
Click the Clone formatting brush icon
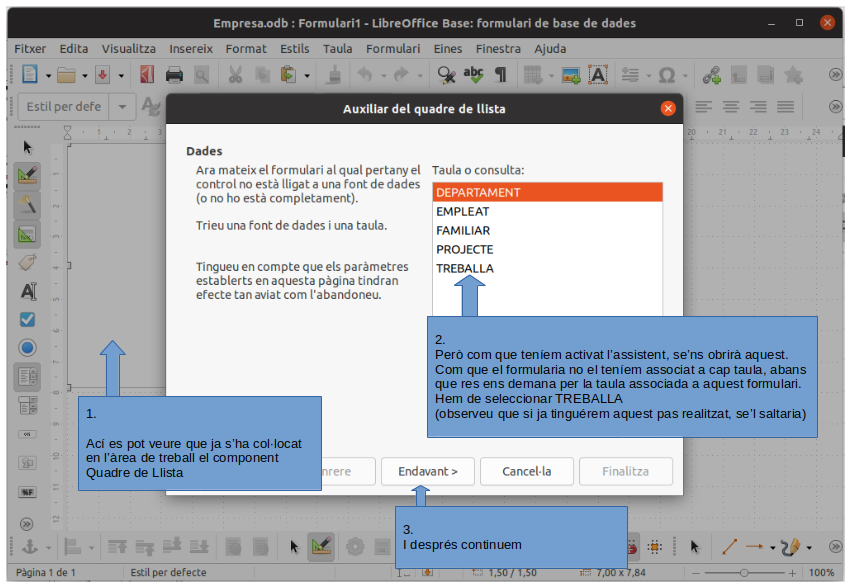tap(333, 75)
